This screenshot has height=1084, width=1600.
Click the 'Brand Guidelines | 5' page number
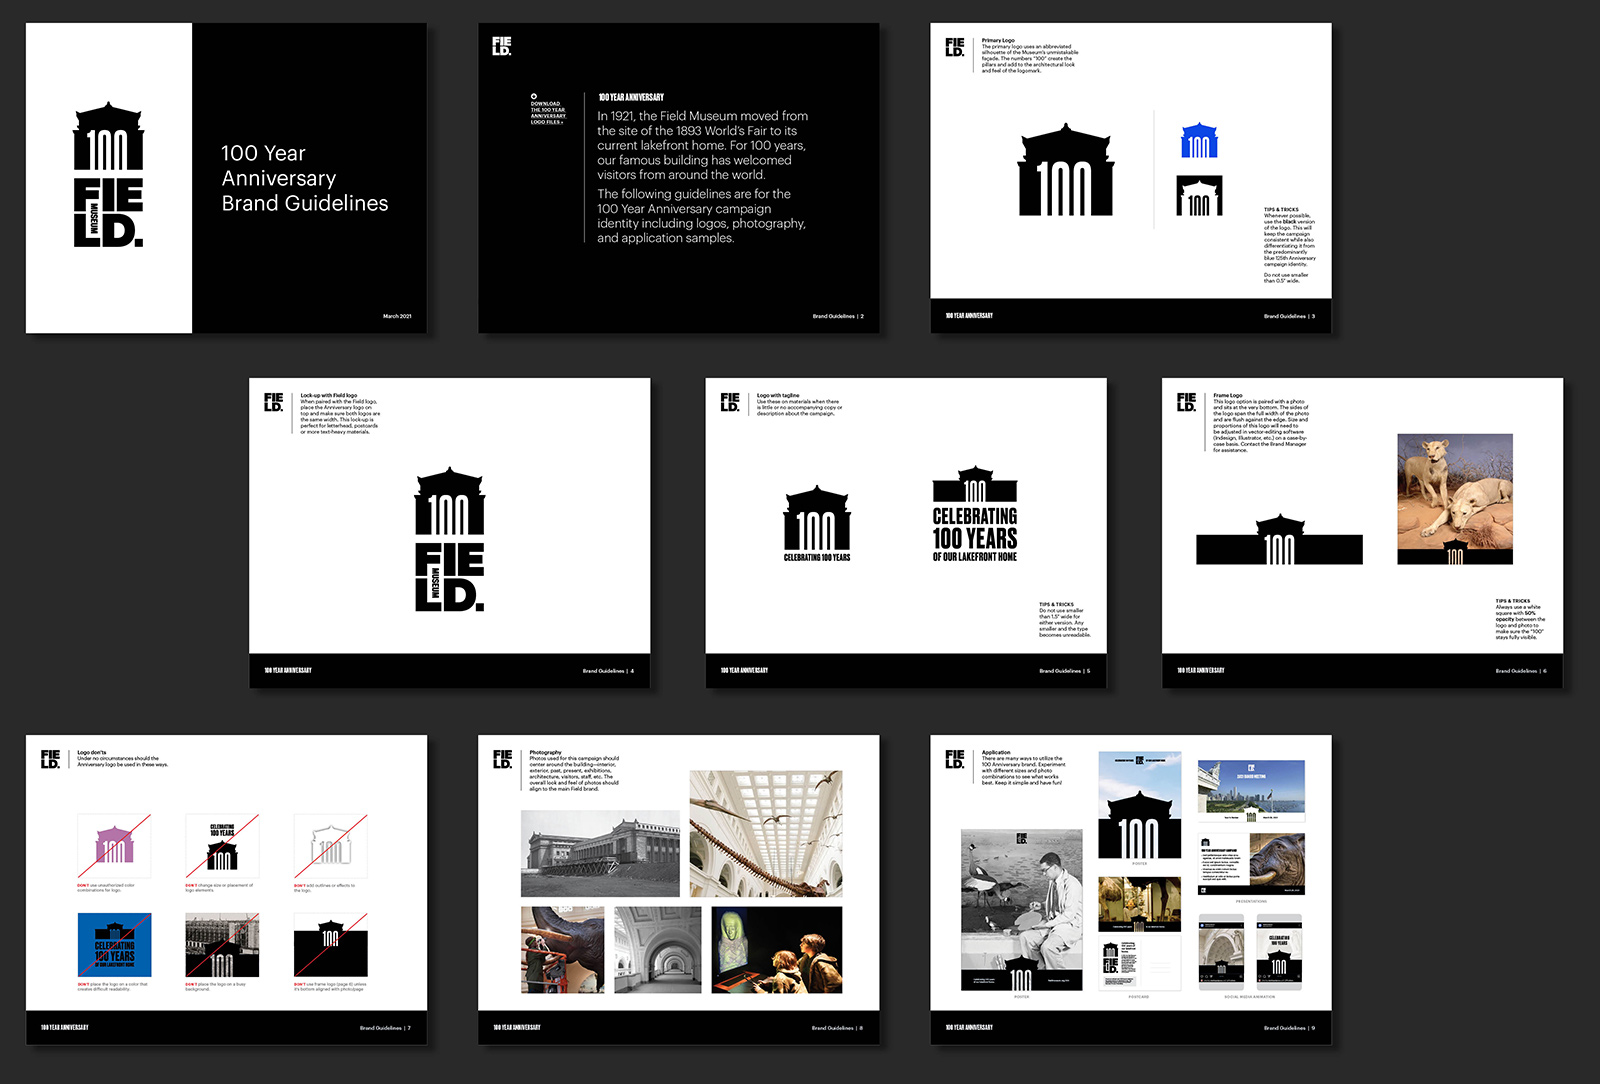pyautogui.click(x=1065, y=671)
